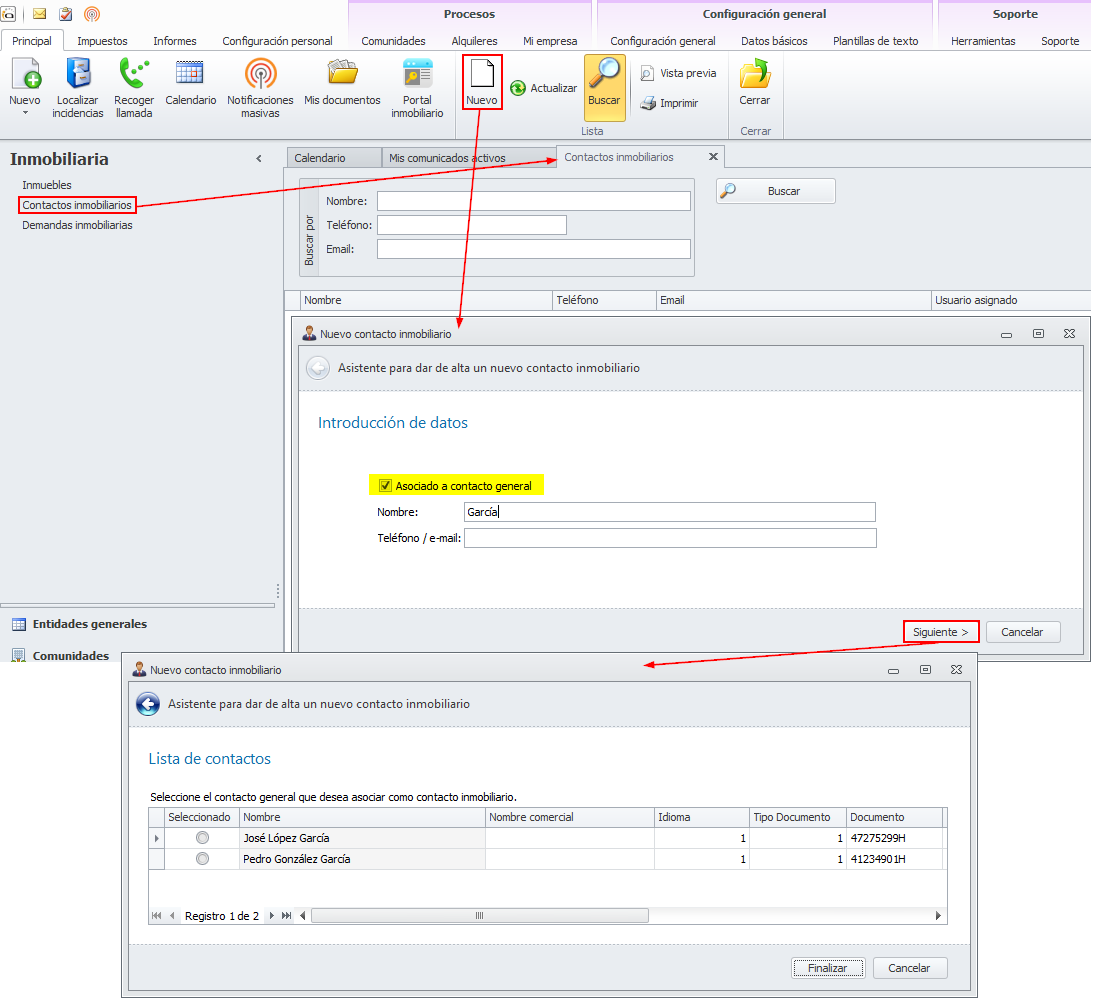Open the Comunidades ribbon tab
This screenshot has width=1093, height=999.
393,41
